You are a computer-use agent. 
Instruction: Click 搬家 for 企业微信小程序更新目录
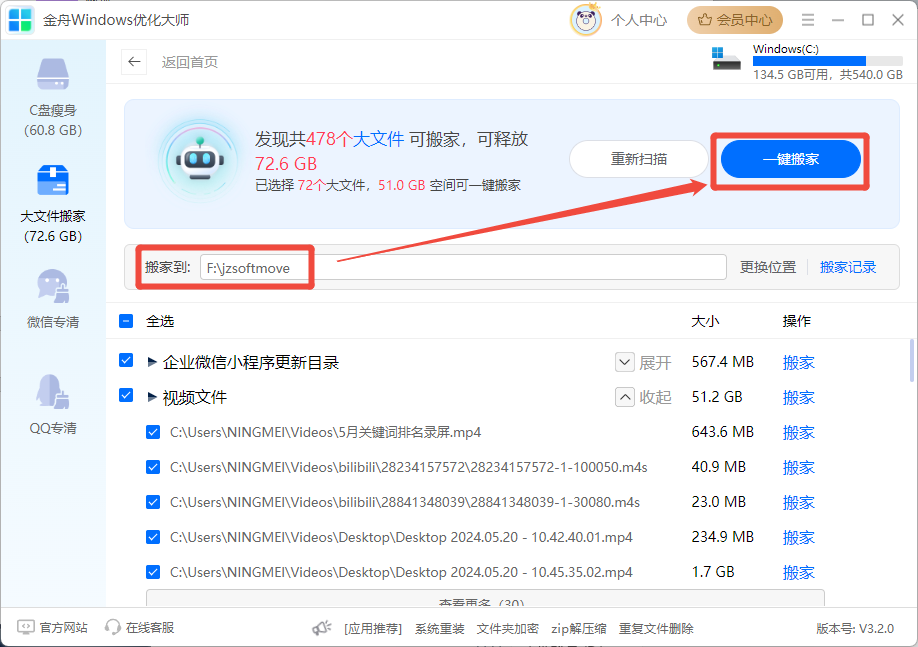(x=799, y=362)
